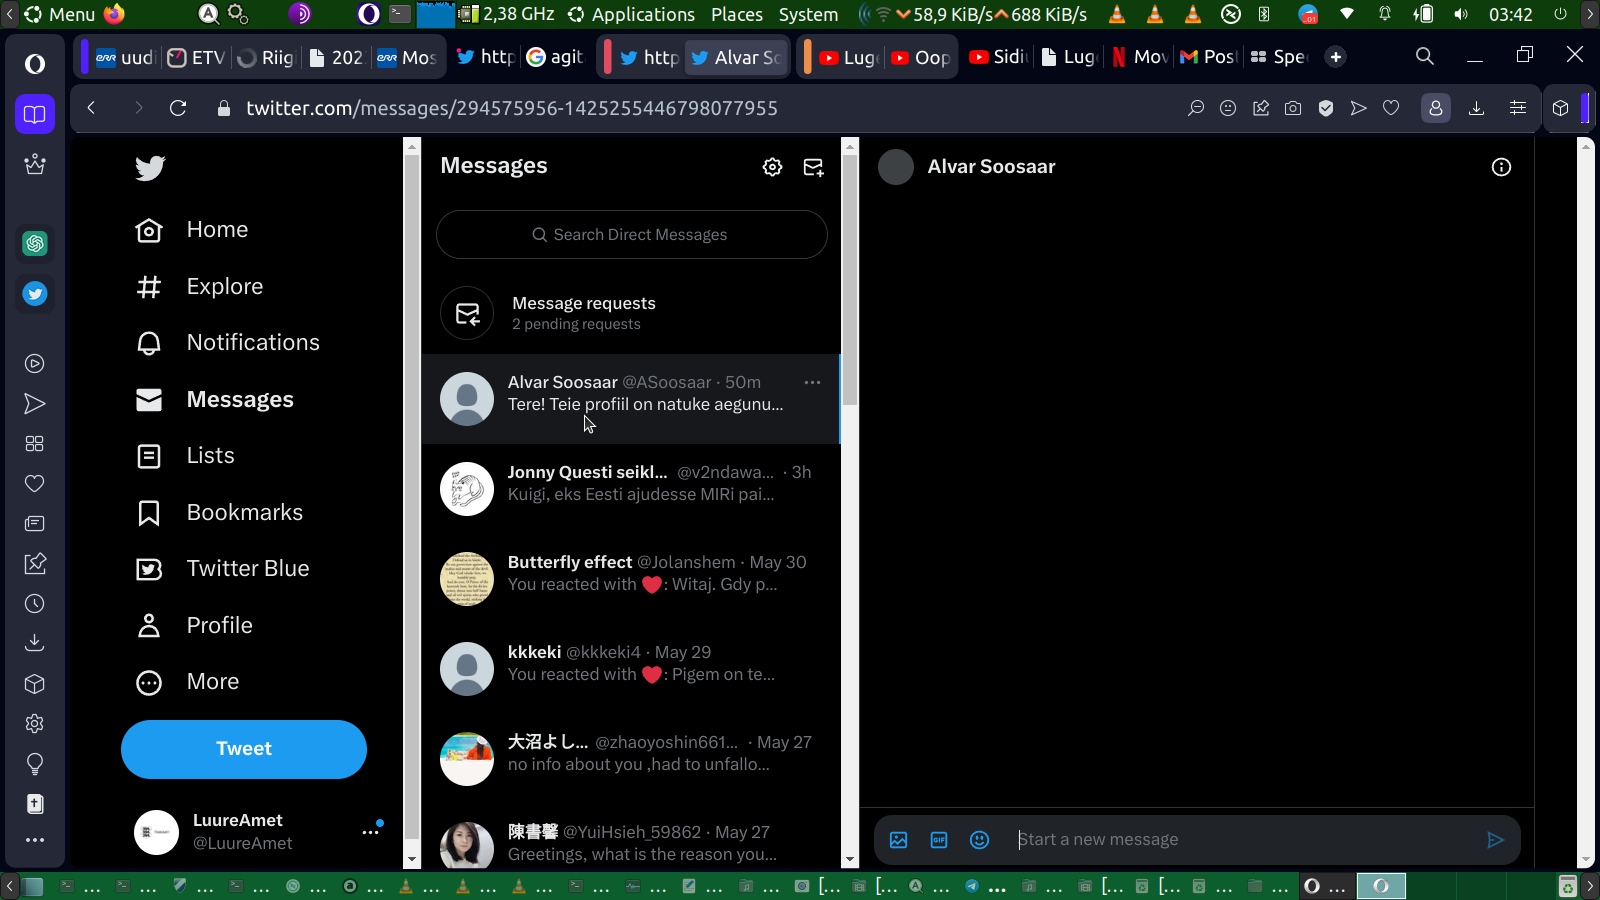Open the emoji picker in message composer
Viewport: 1600px width, 900px height.
click(980, 840)
